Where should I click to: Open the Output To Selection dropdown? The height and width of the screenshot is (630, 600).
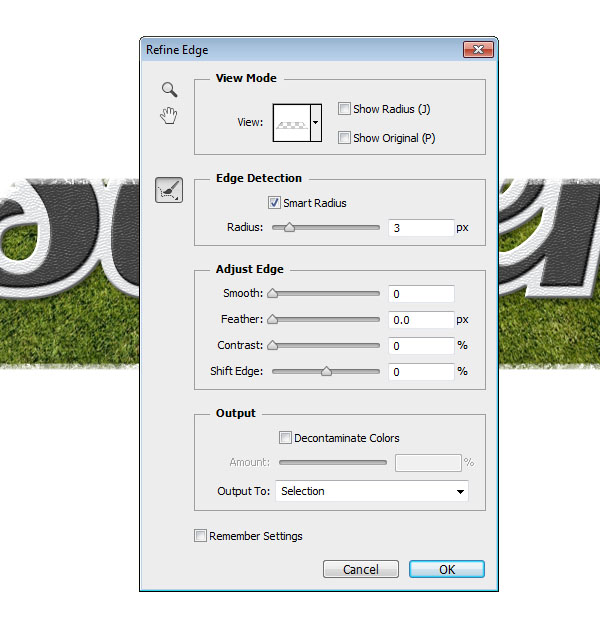372,491
